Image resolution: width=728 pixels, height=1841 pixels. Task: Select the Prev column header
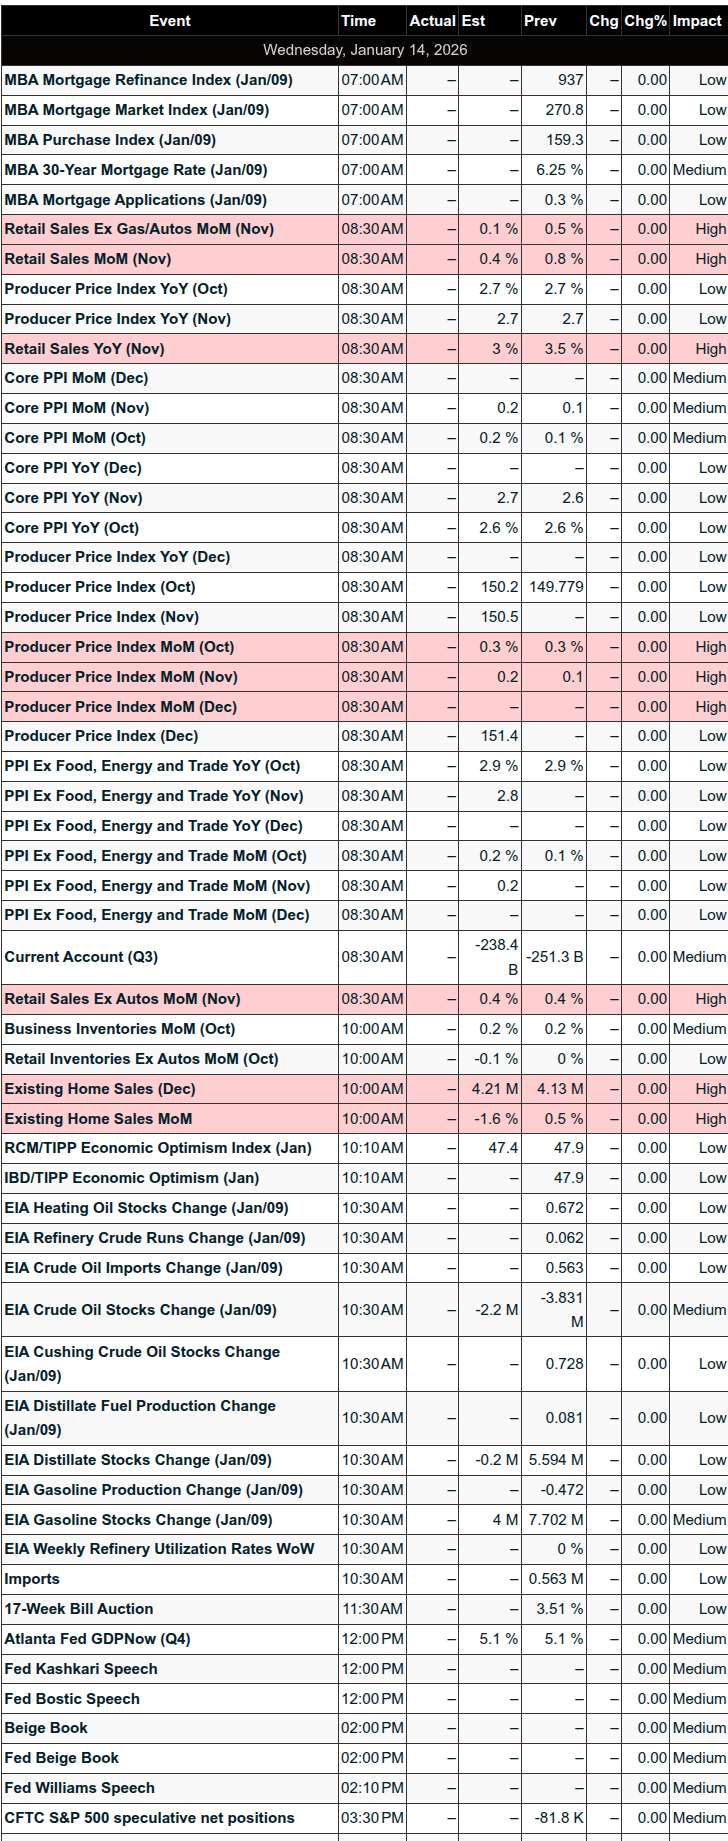540,21
